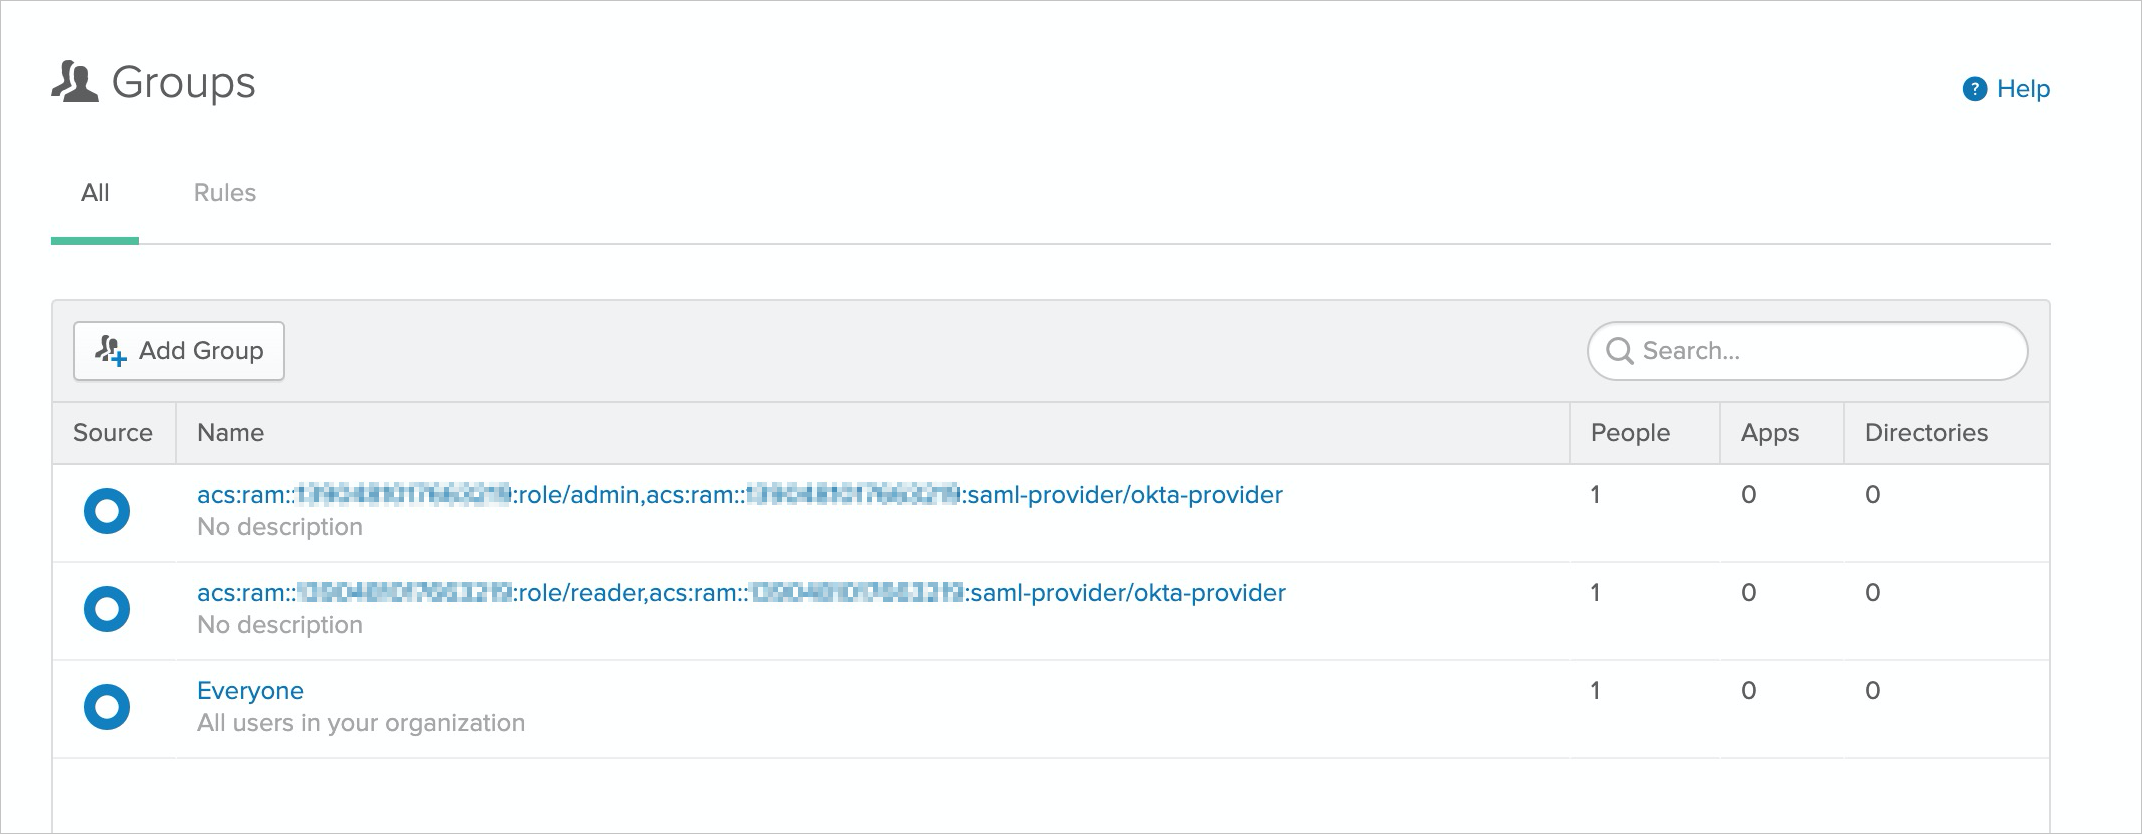
Task: Switch to the Rules tab
Action: point(225,193)
